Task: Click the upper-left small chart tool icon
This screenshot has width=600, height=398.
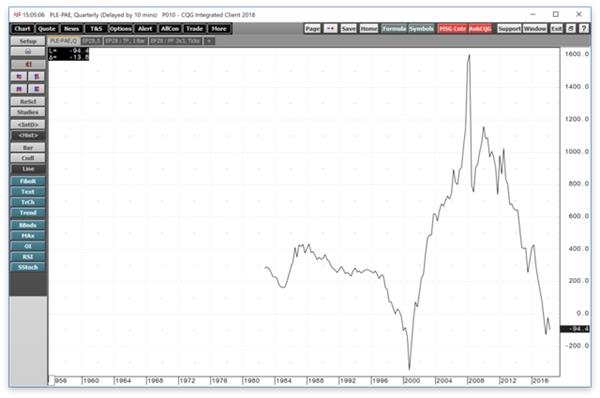Action: (x=19, y=77)
